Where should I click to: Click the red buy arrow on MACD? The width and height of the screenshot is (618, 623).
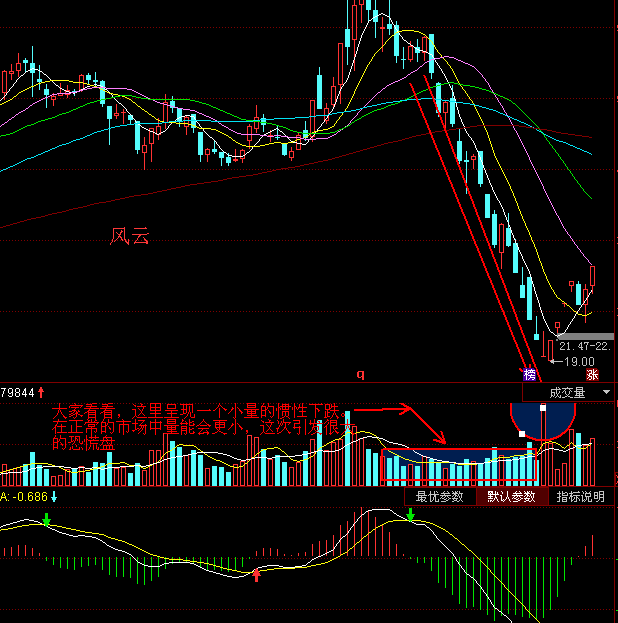[257, 573]
